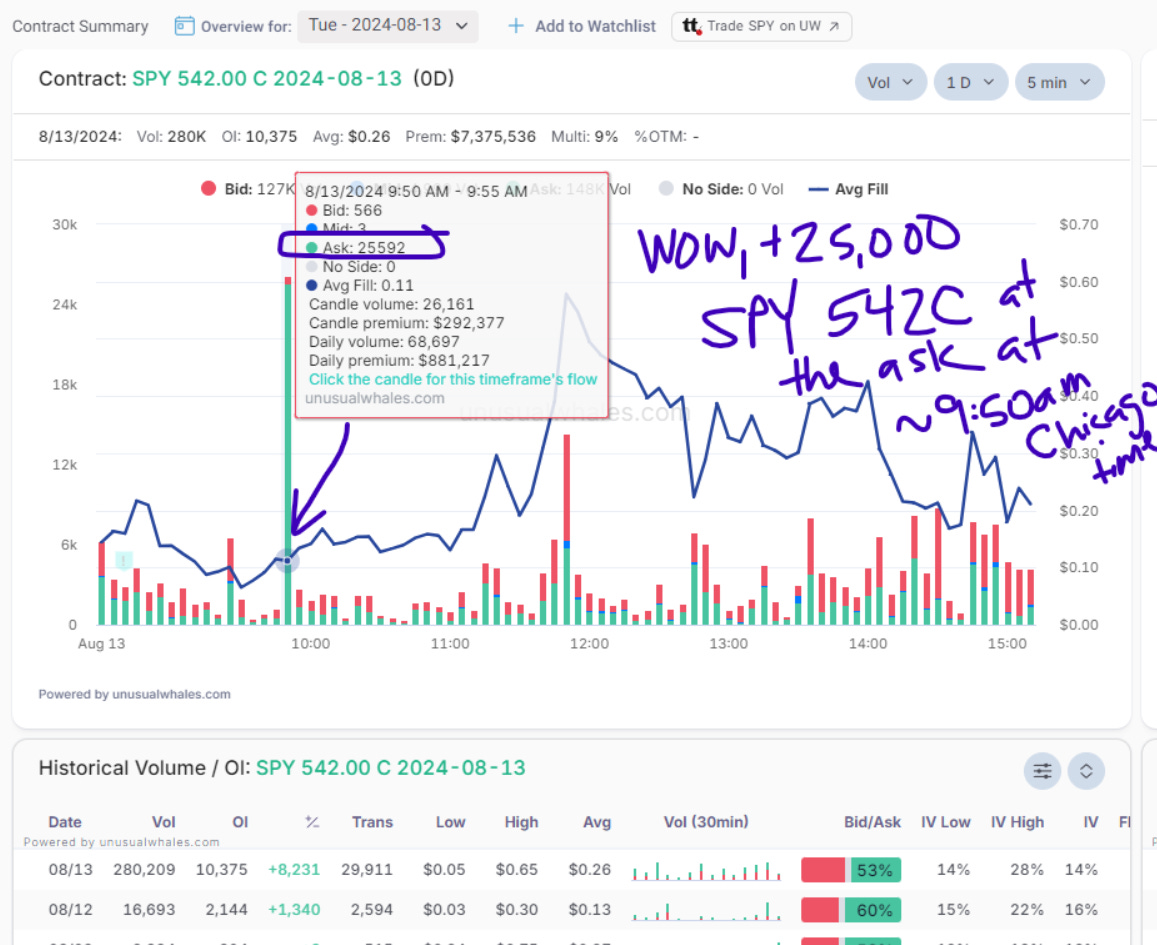The width and height of the screenshot is (1157, 945).
Task: Sort table by Low column header
Action: [450, 822]
